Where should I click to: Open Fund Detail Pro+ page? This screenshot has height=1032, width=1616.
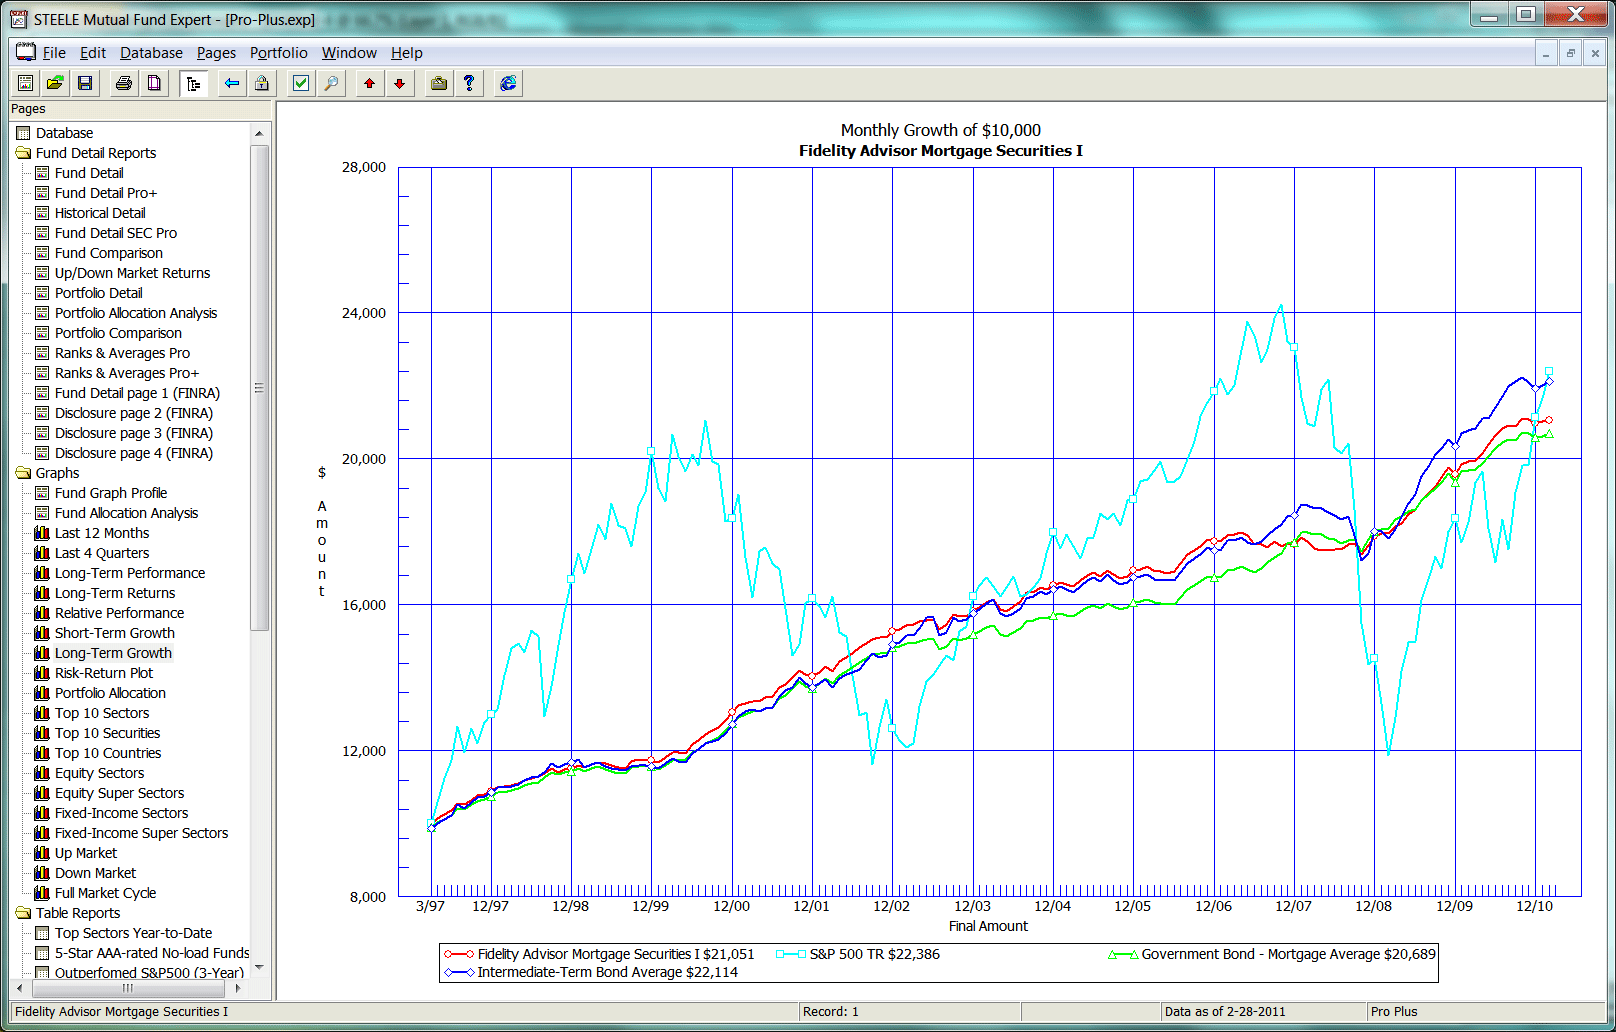(x=106, y=193)
